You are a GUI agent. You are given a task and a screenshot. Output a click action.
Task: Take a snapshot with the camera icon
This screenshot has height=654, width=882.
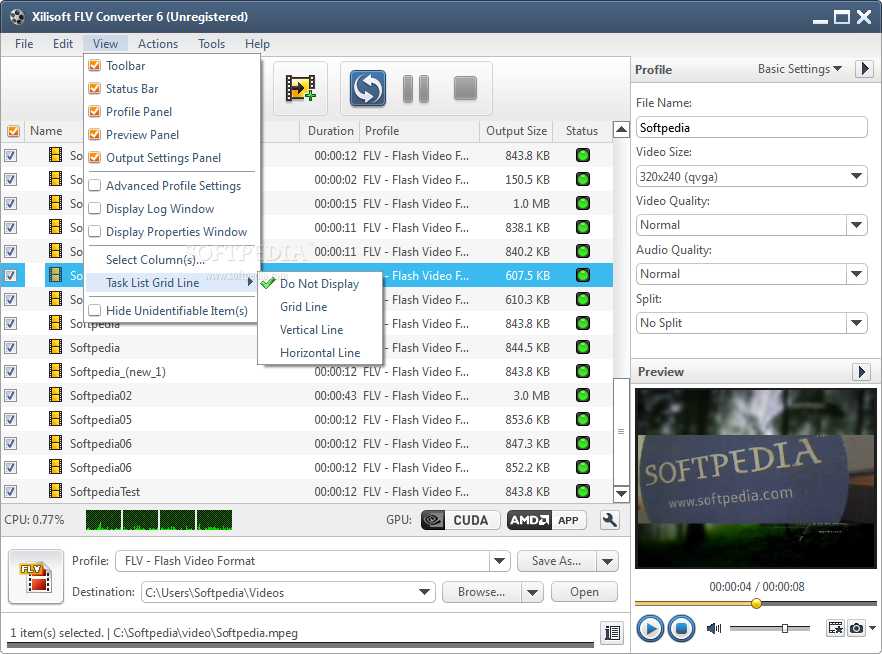click(856, 628)
